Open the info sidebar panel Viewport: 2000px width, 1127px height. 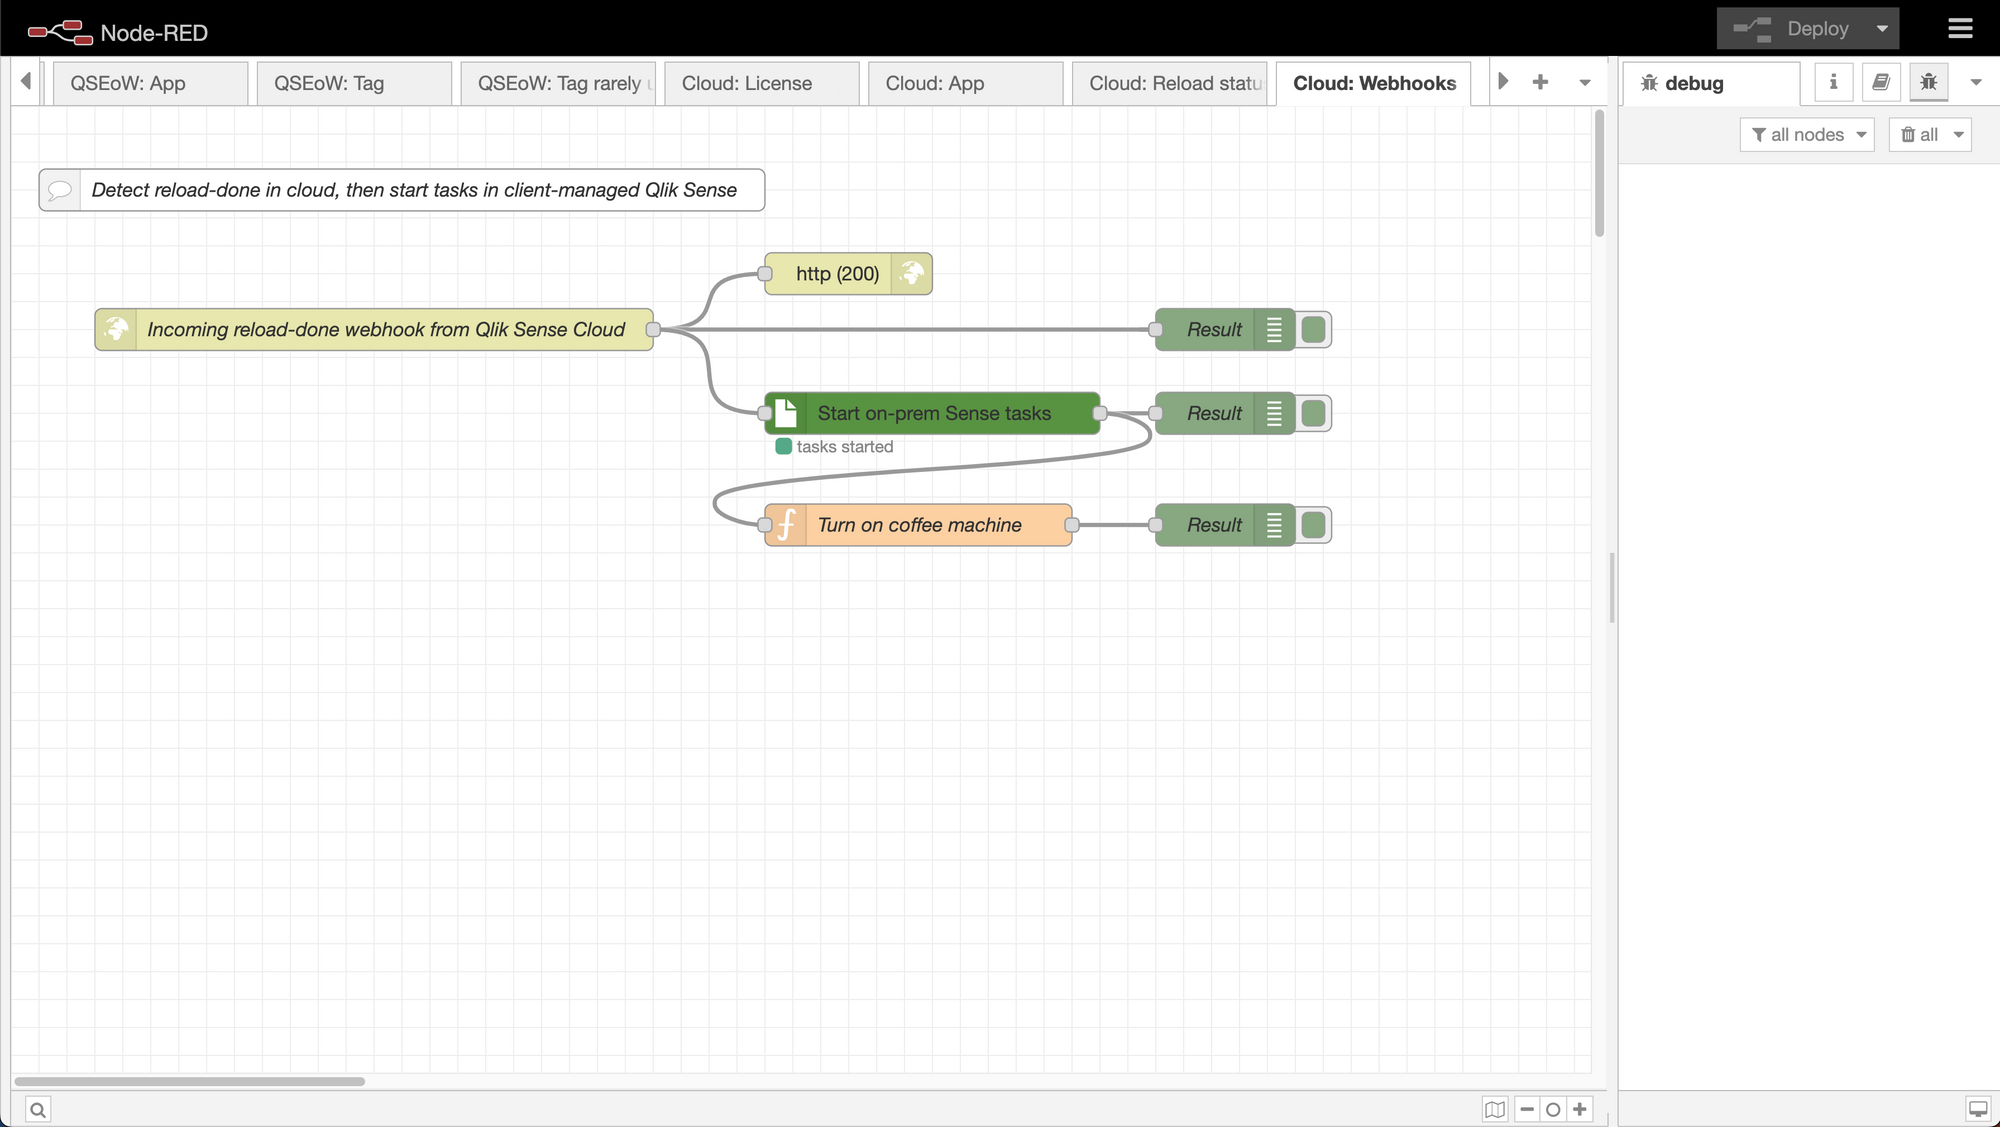(x=1833, y=82)
